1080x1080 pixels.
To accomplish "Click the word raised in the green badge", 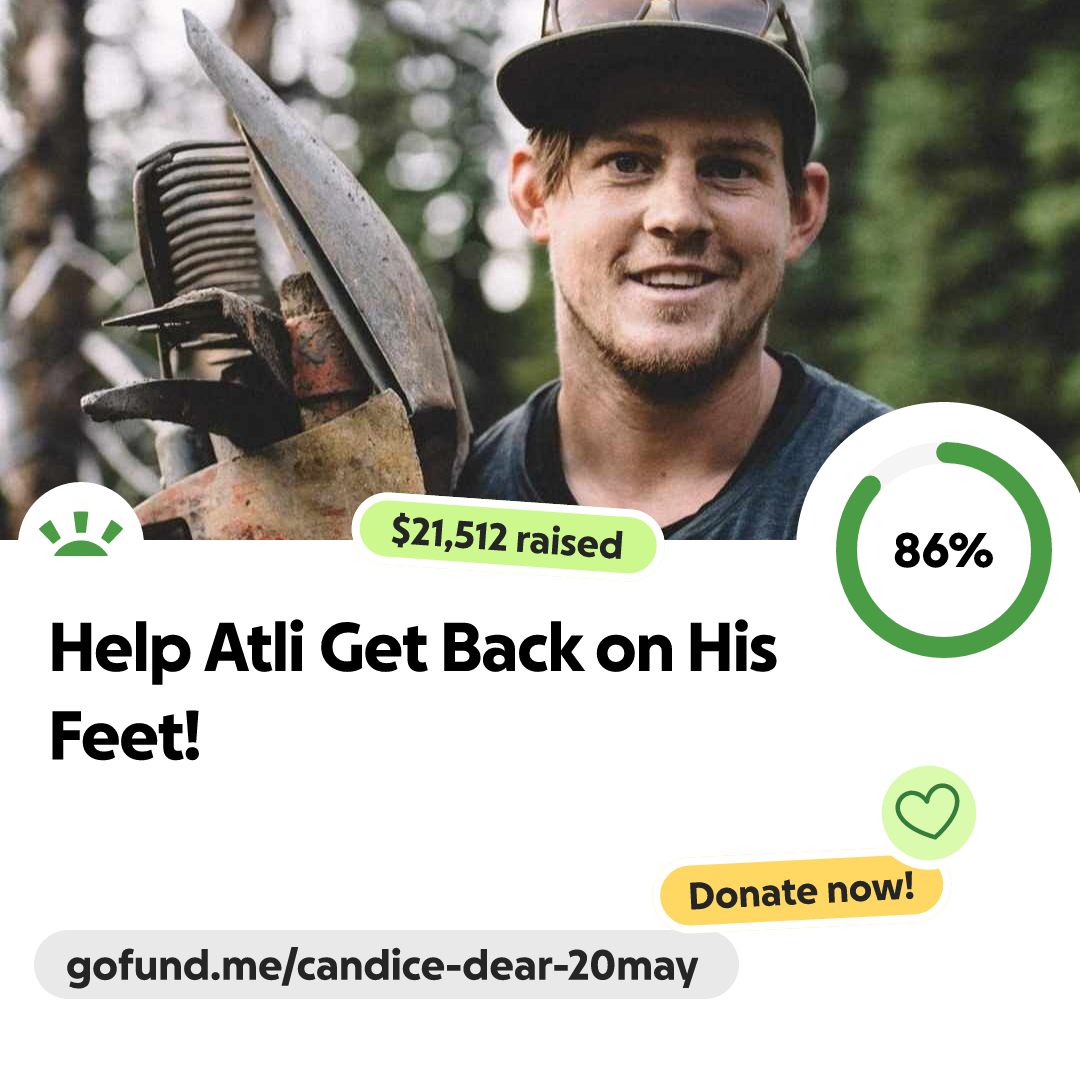I will click(570, 542).
